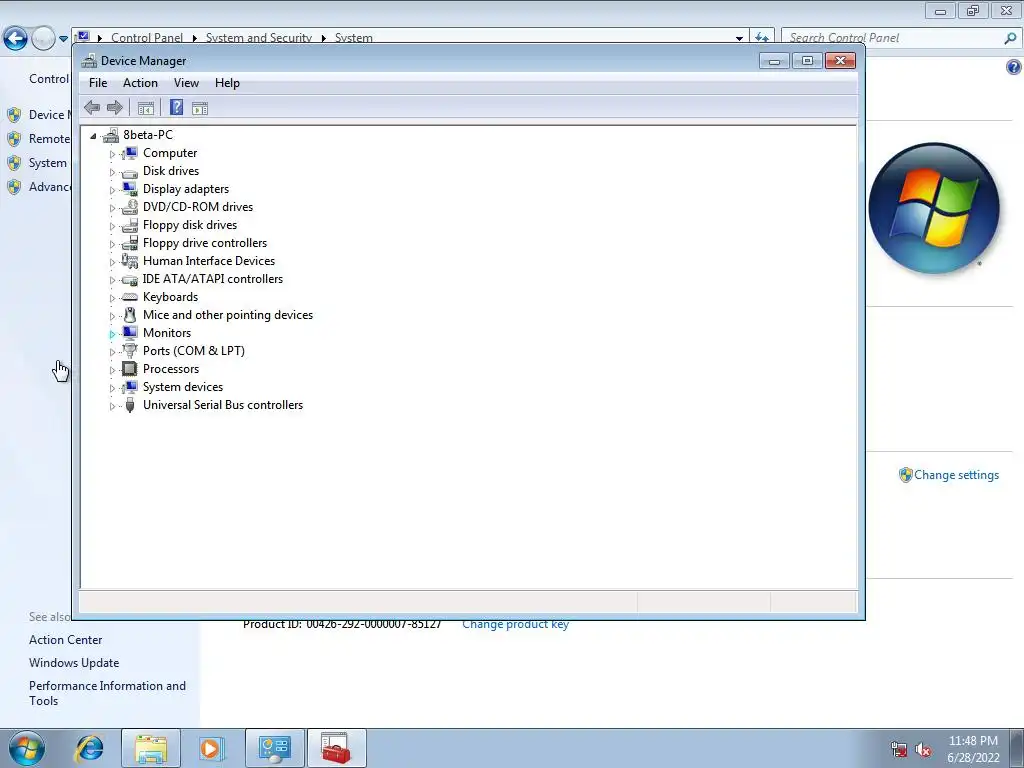
Task: Expand the Computer node arrow
Action: (x=112, y=154)
